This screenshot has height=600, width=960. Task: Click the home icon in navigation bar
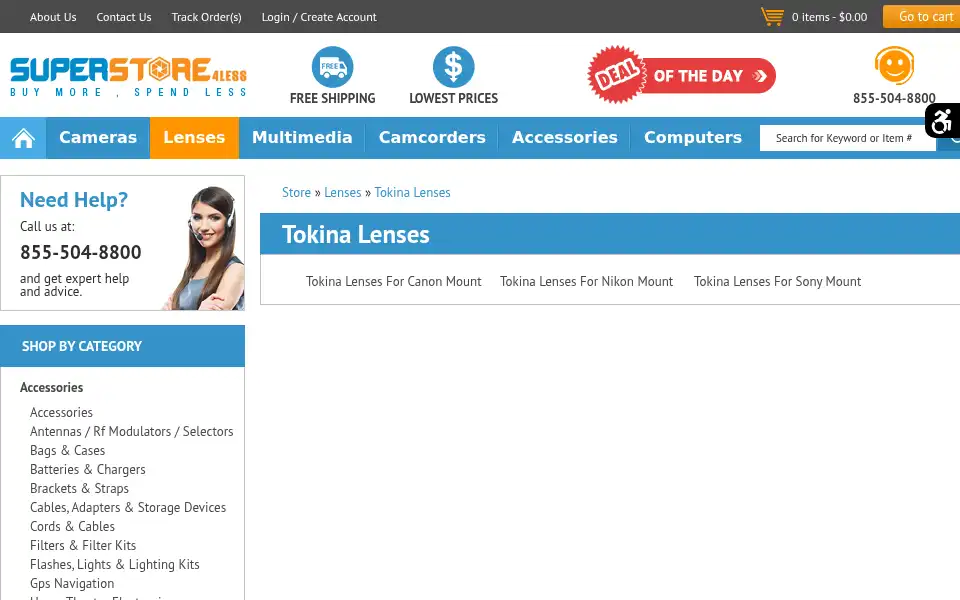point(23,138)
